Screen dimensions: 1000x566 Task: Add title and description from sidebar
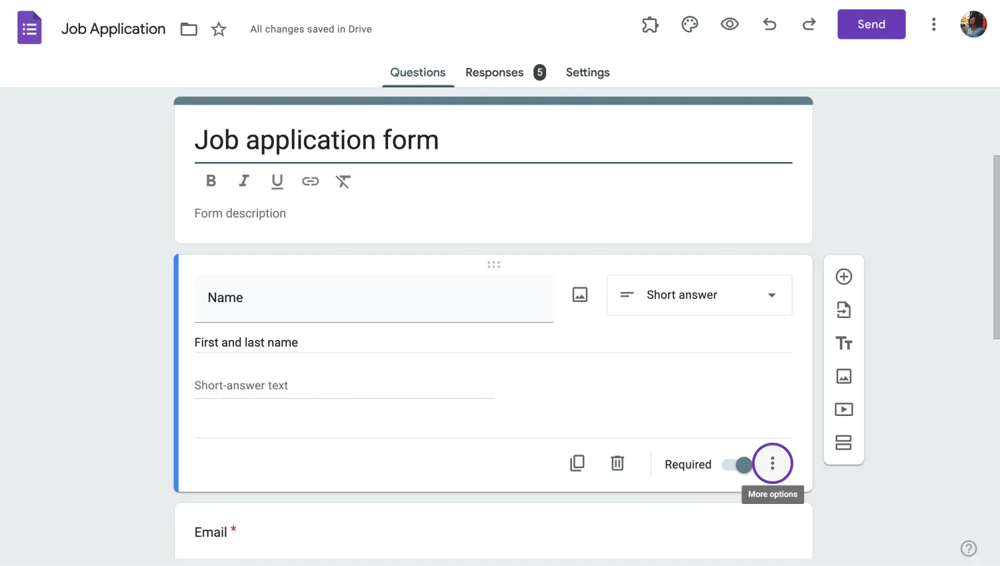[x=843, y=343]
